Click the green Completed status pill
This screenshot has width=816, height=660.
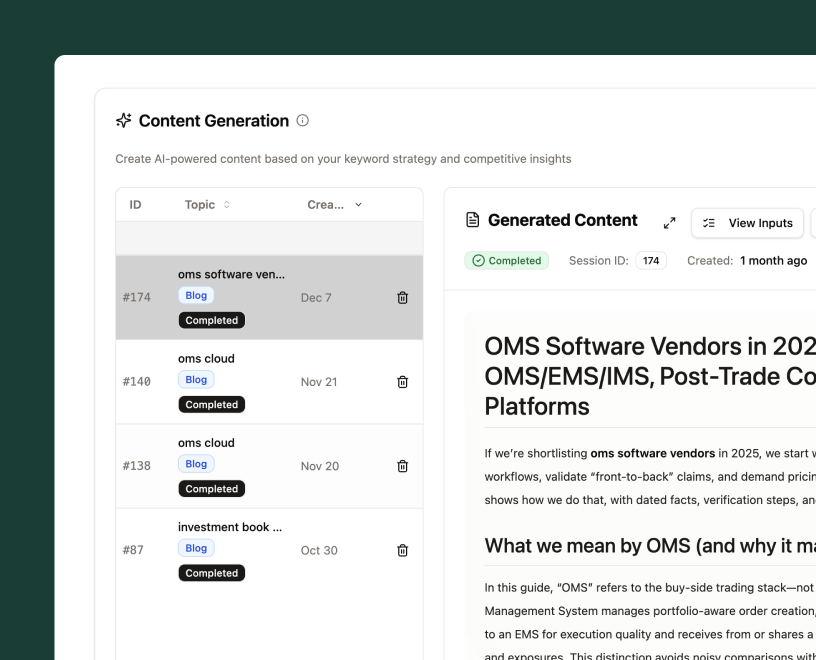(x=506, y=260)
